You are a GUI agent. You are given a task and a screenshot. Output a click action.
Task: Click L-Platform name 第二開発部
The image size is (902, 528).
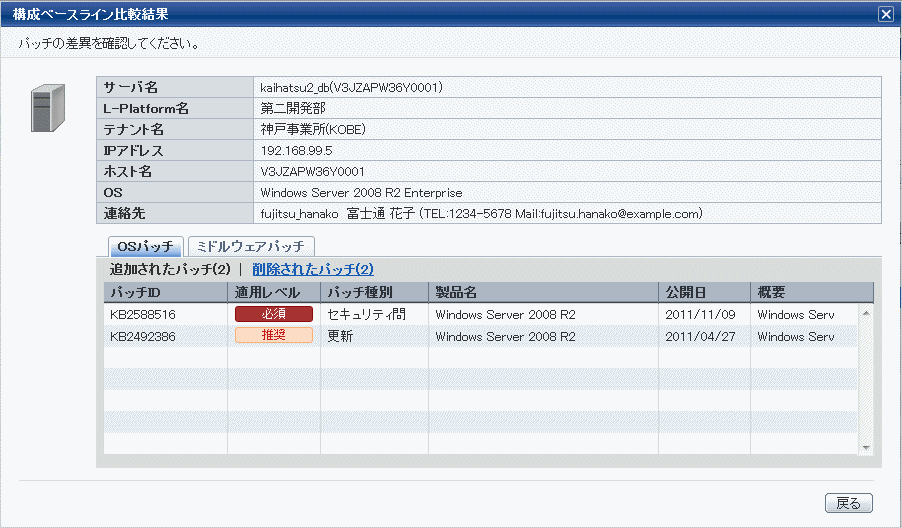click(x=293, y=108)
